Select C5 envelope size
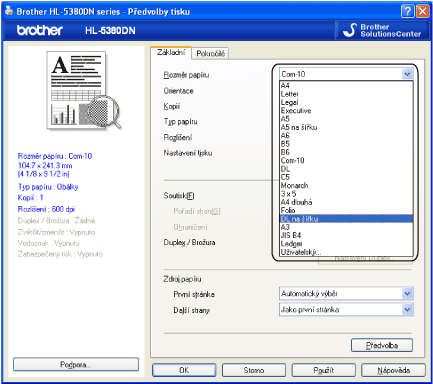433x384 pixels. pyautogui.click(x=346, y=177)
